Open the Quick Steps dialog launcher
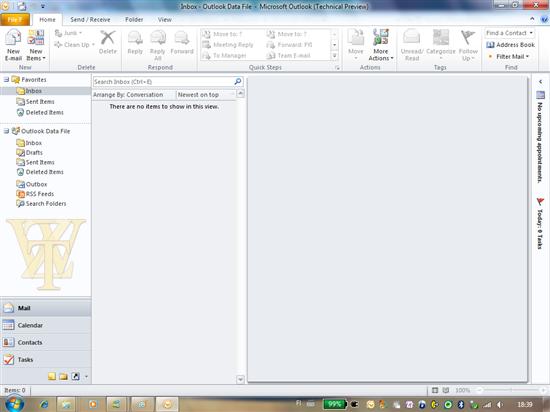Image resolution: width=550 pixels, height=412 pixels. (337, 68)
